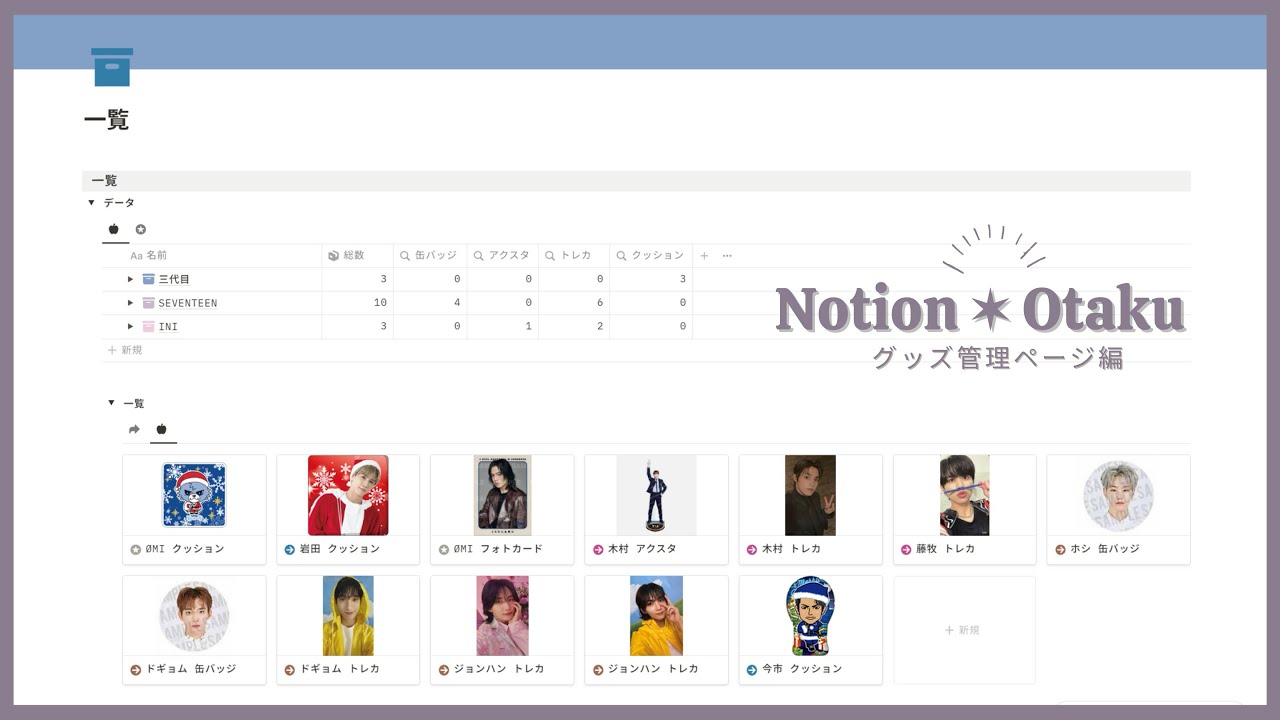Open the ホシ 缶バッジ card thumbnail

point(1118,495)
